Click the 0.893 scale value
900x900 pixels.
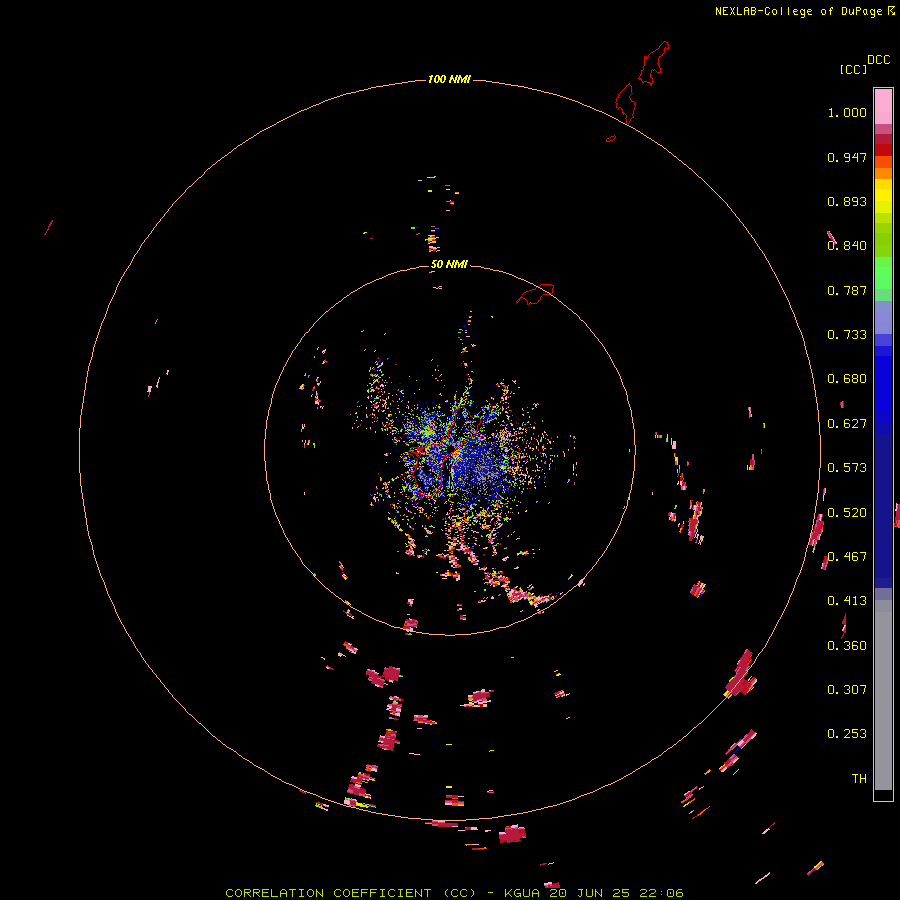847,201
